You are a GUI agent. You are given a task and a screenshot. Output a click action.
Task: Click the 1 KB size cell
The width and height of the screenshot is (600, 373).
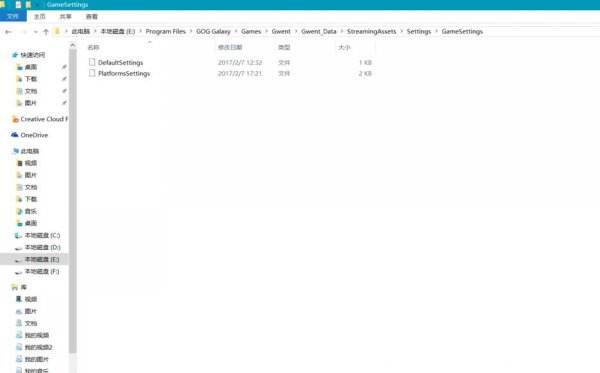[365, 62]
